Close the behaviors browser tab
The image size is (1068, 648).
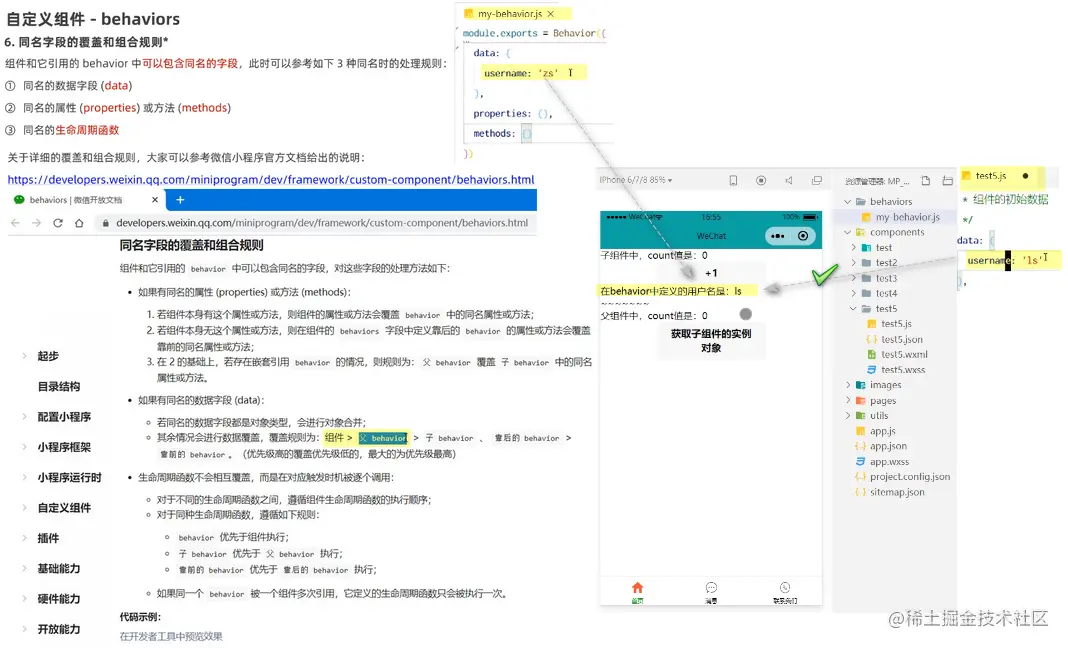pyautogui.click(x=155, y=200)
